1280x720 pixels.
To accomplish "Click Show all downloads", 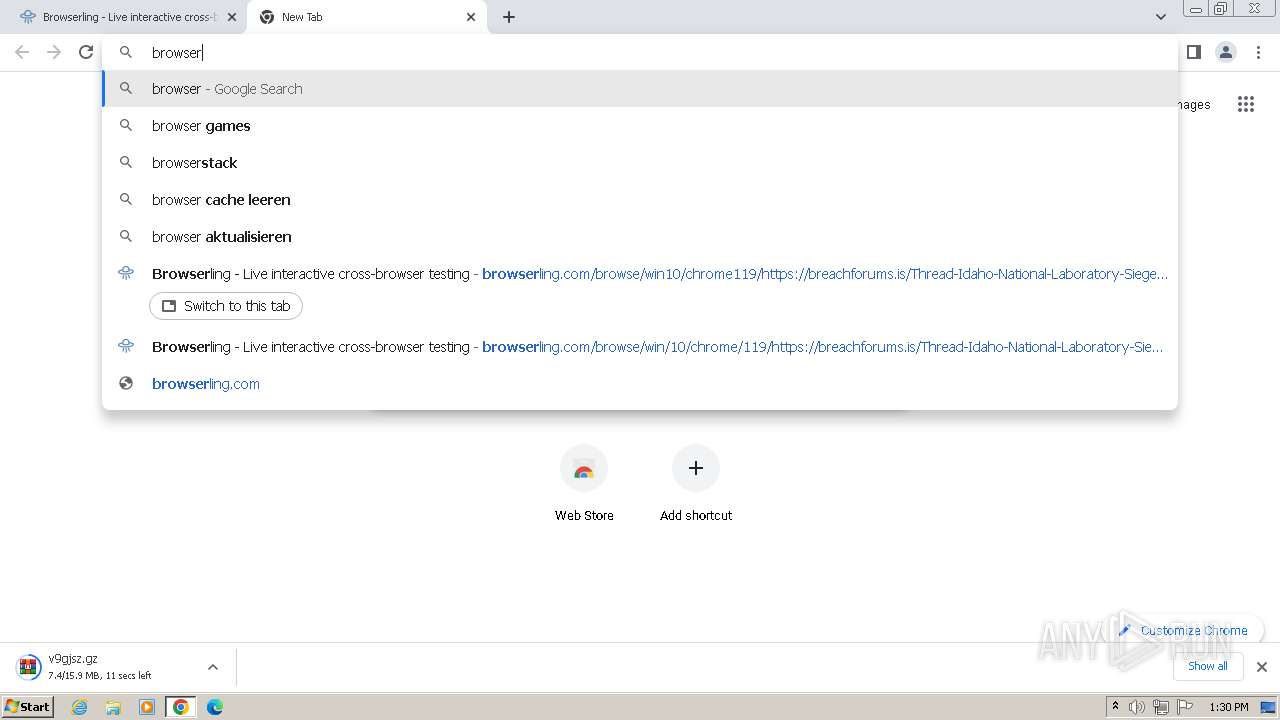I will click(x=1207, y=666).
